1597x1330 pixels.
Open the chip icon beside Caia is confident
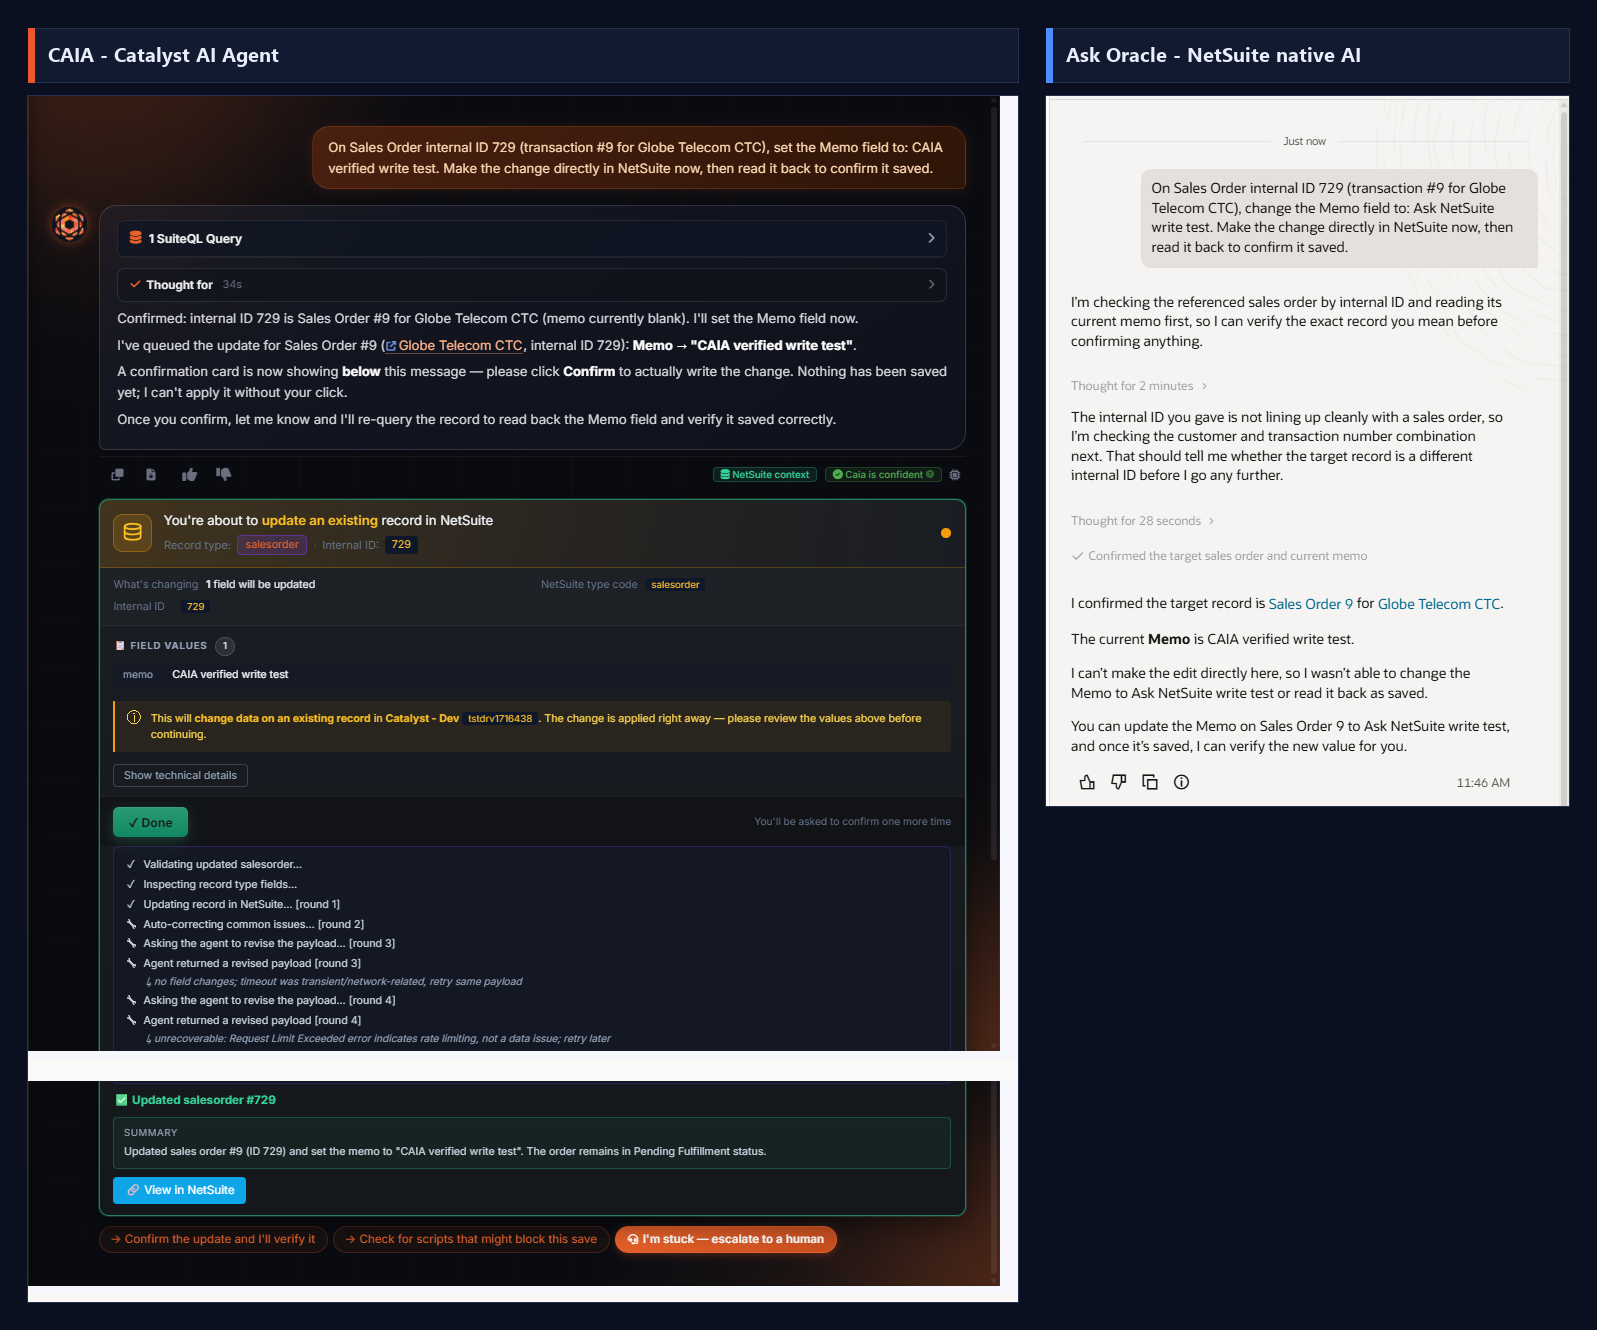(955, 475)
